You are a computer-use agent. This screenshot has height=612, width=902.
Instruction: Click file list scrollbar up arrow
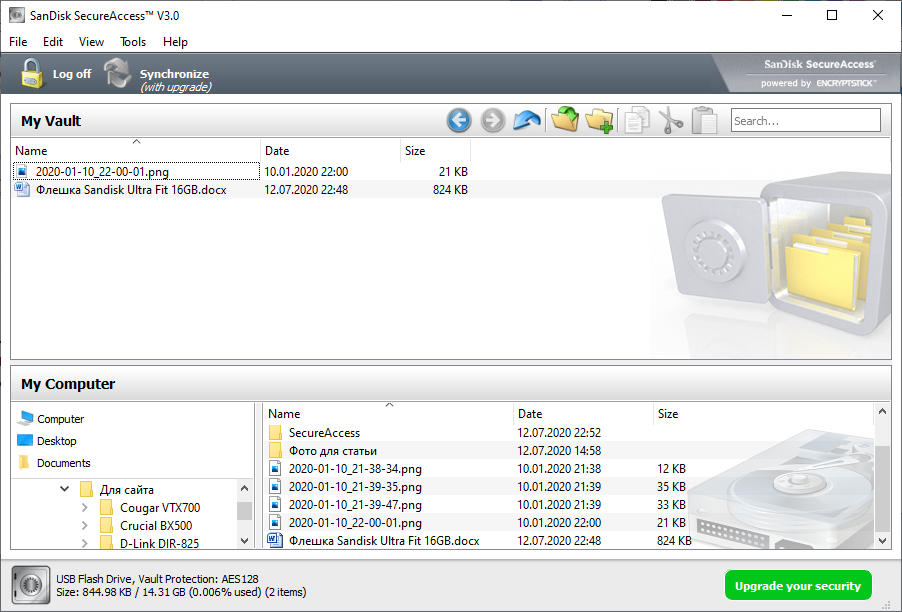[x=882, y=411]
